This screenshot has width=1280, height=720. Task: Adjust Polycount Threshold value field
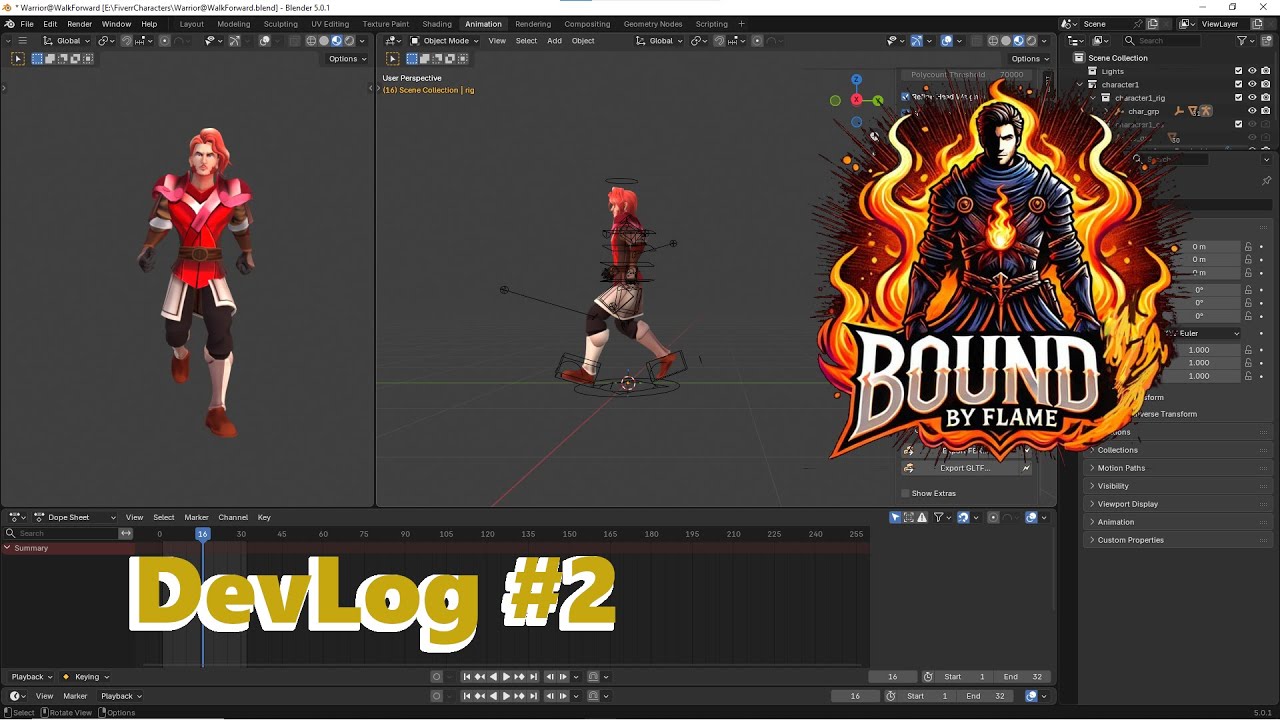(968, 74)
